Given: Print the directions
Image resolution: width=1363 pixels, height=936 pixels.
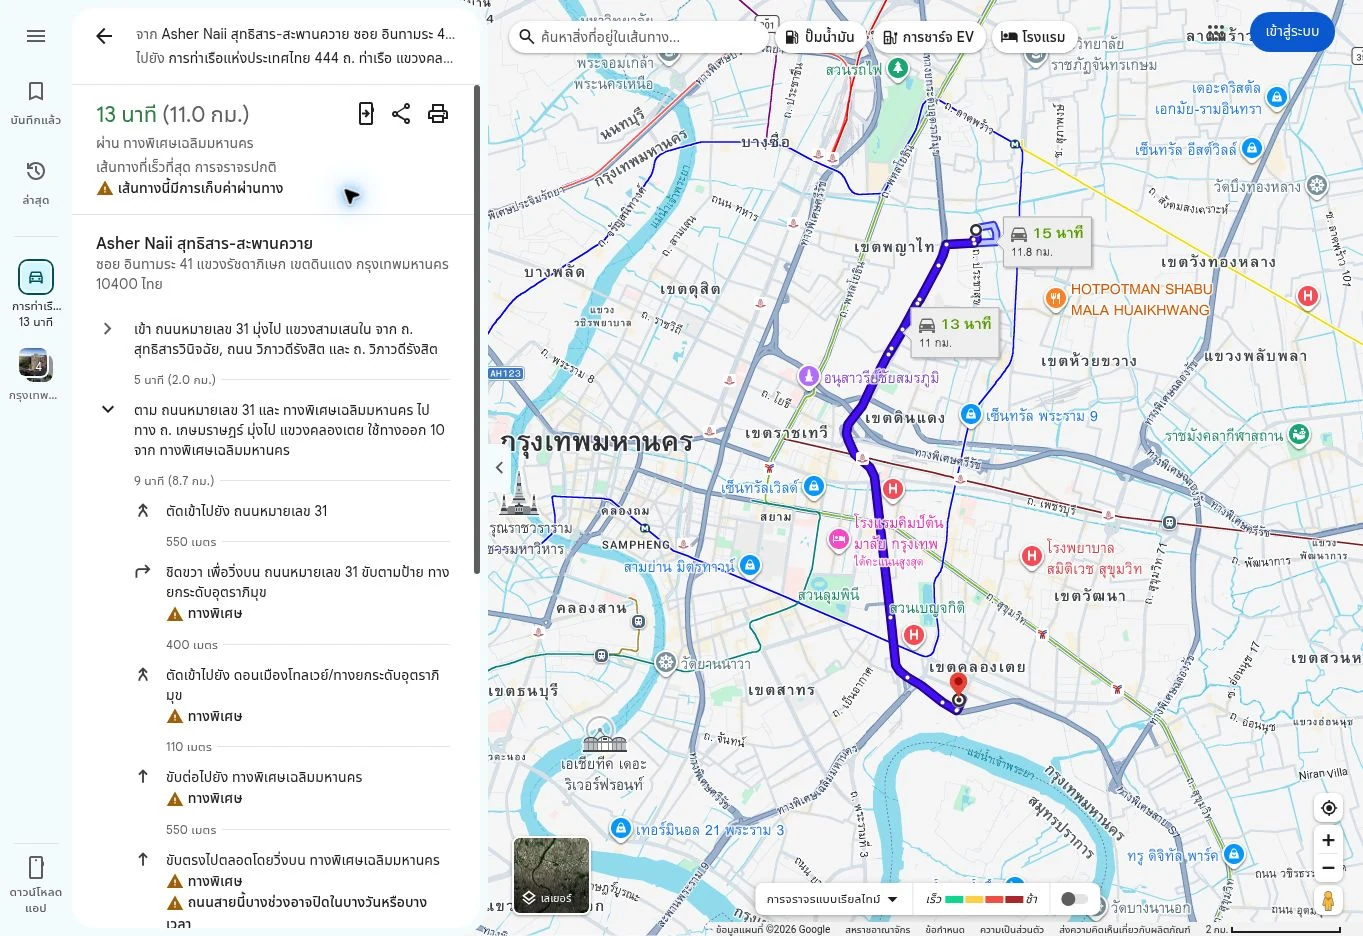Looking at the screenshot, I should (x=438, y=114).
